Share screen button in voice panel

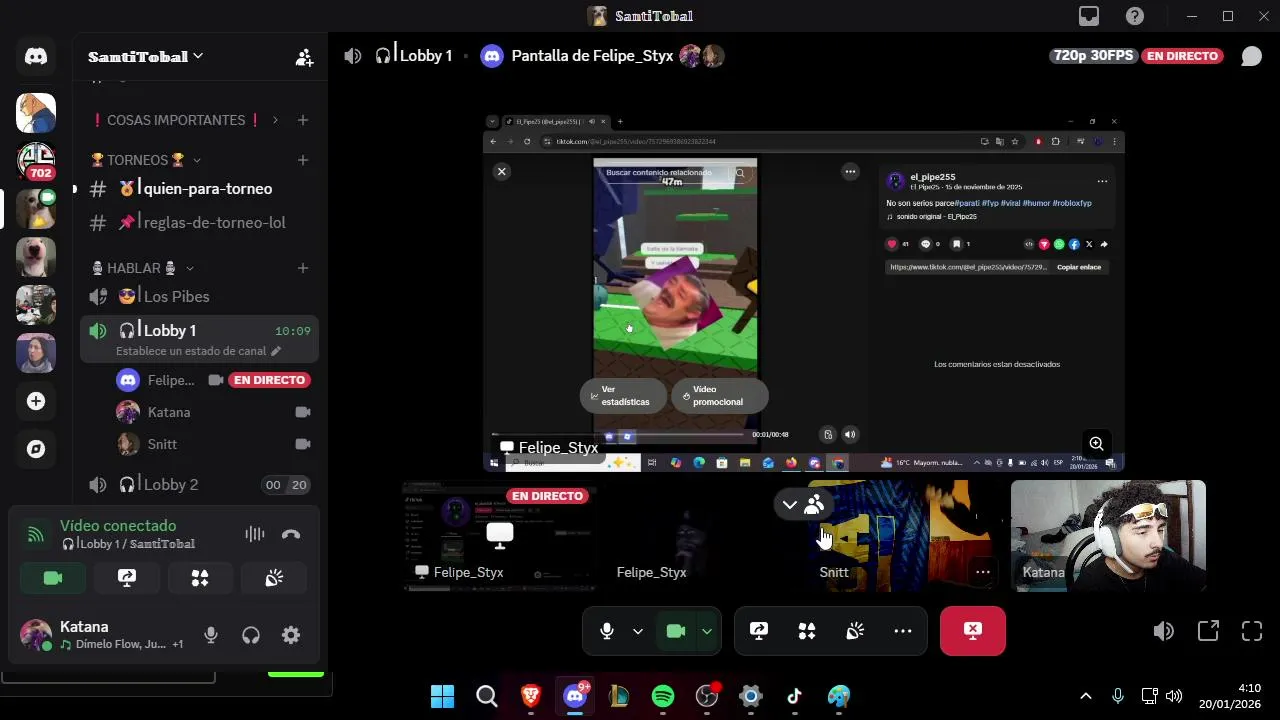point(127,578)
